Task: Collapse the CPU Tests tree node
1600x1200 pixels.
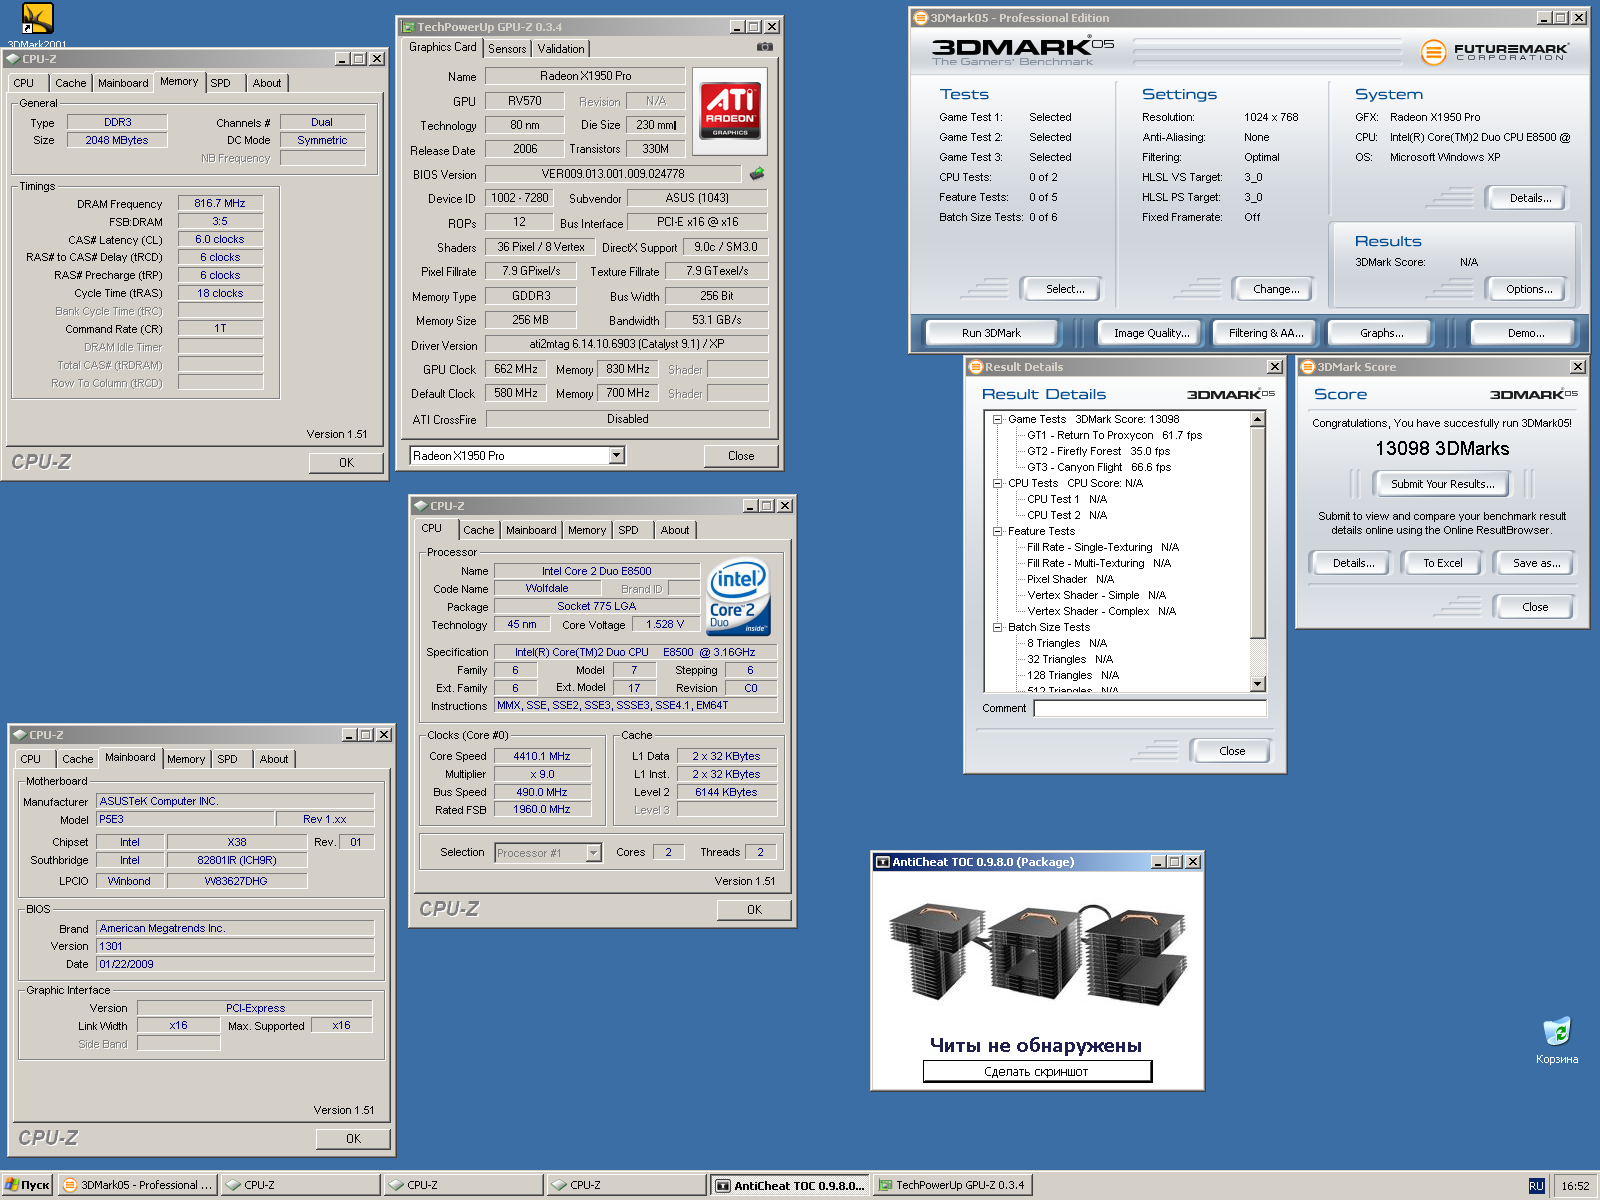Action: coord(997,483)
